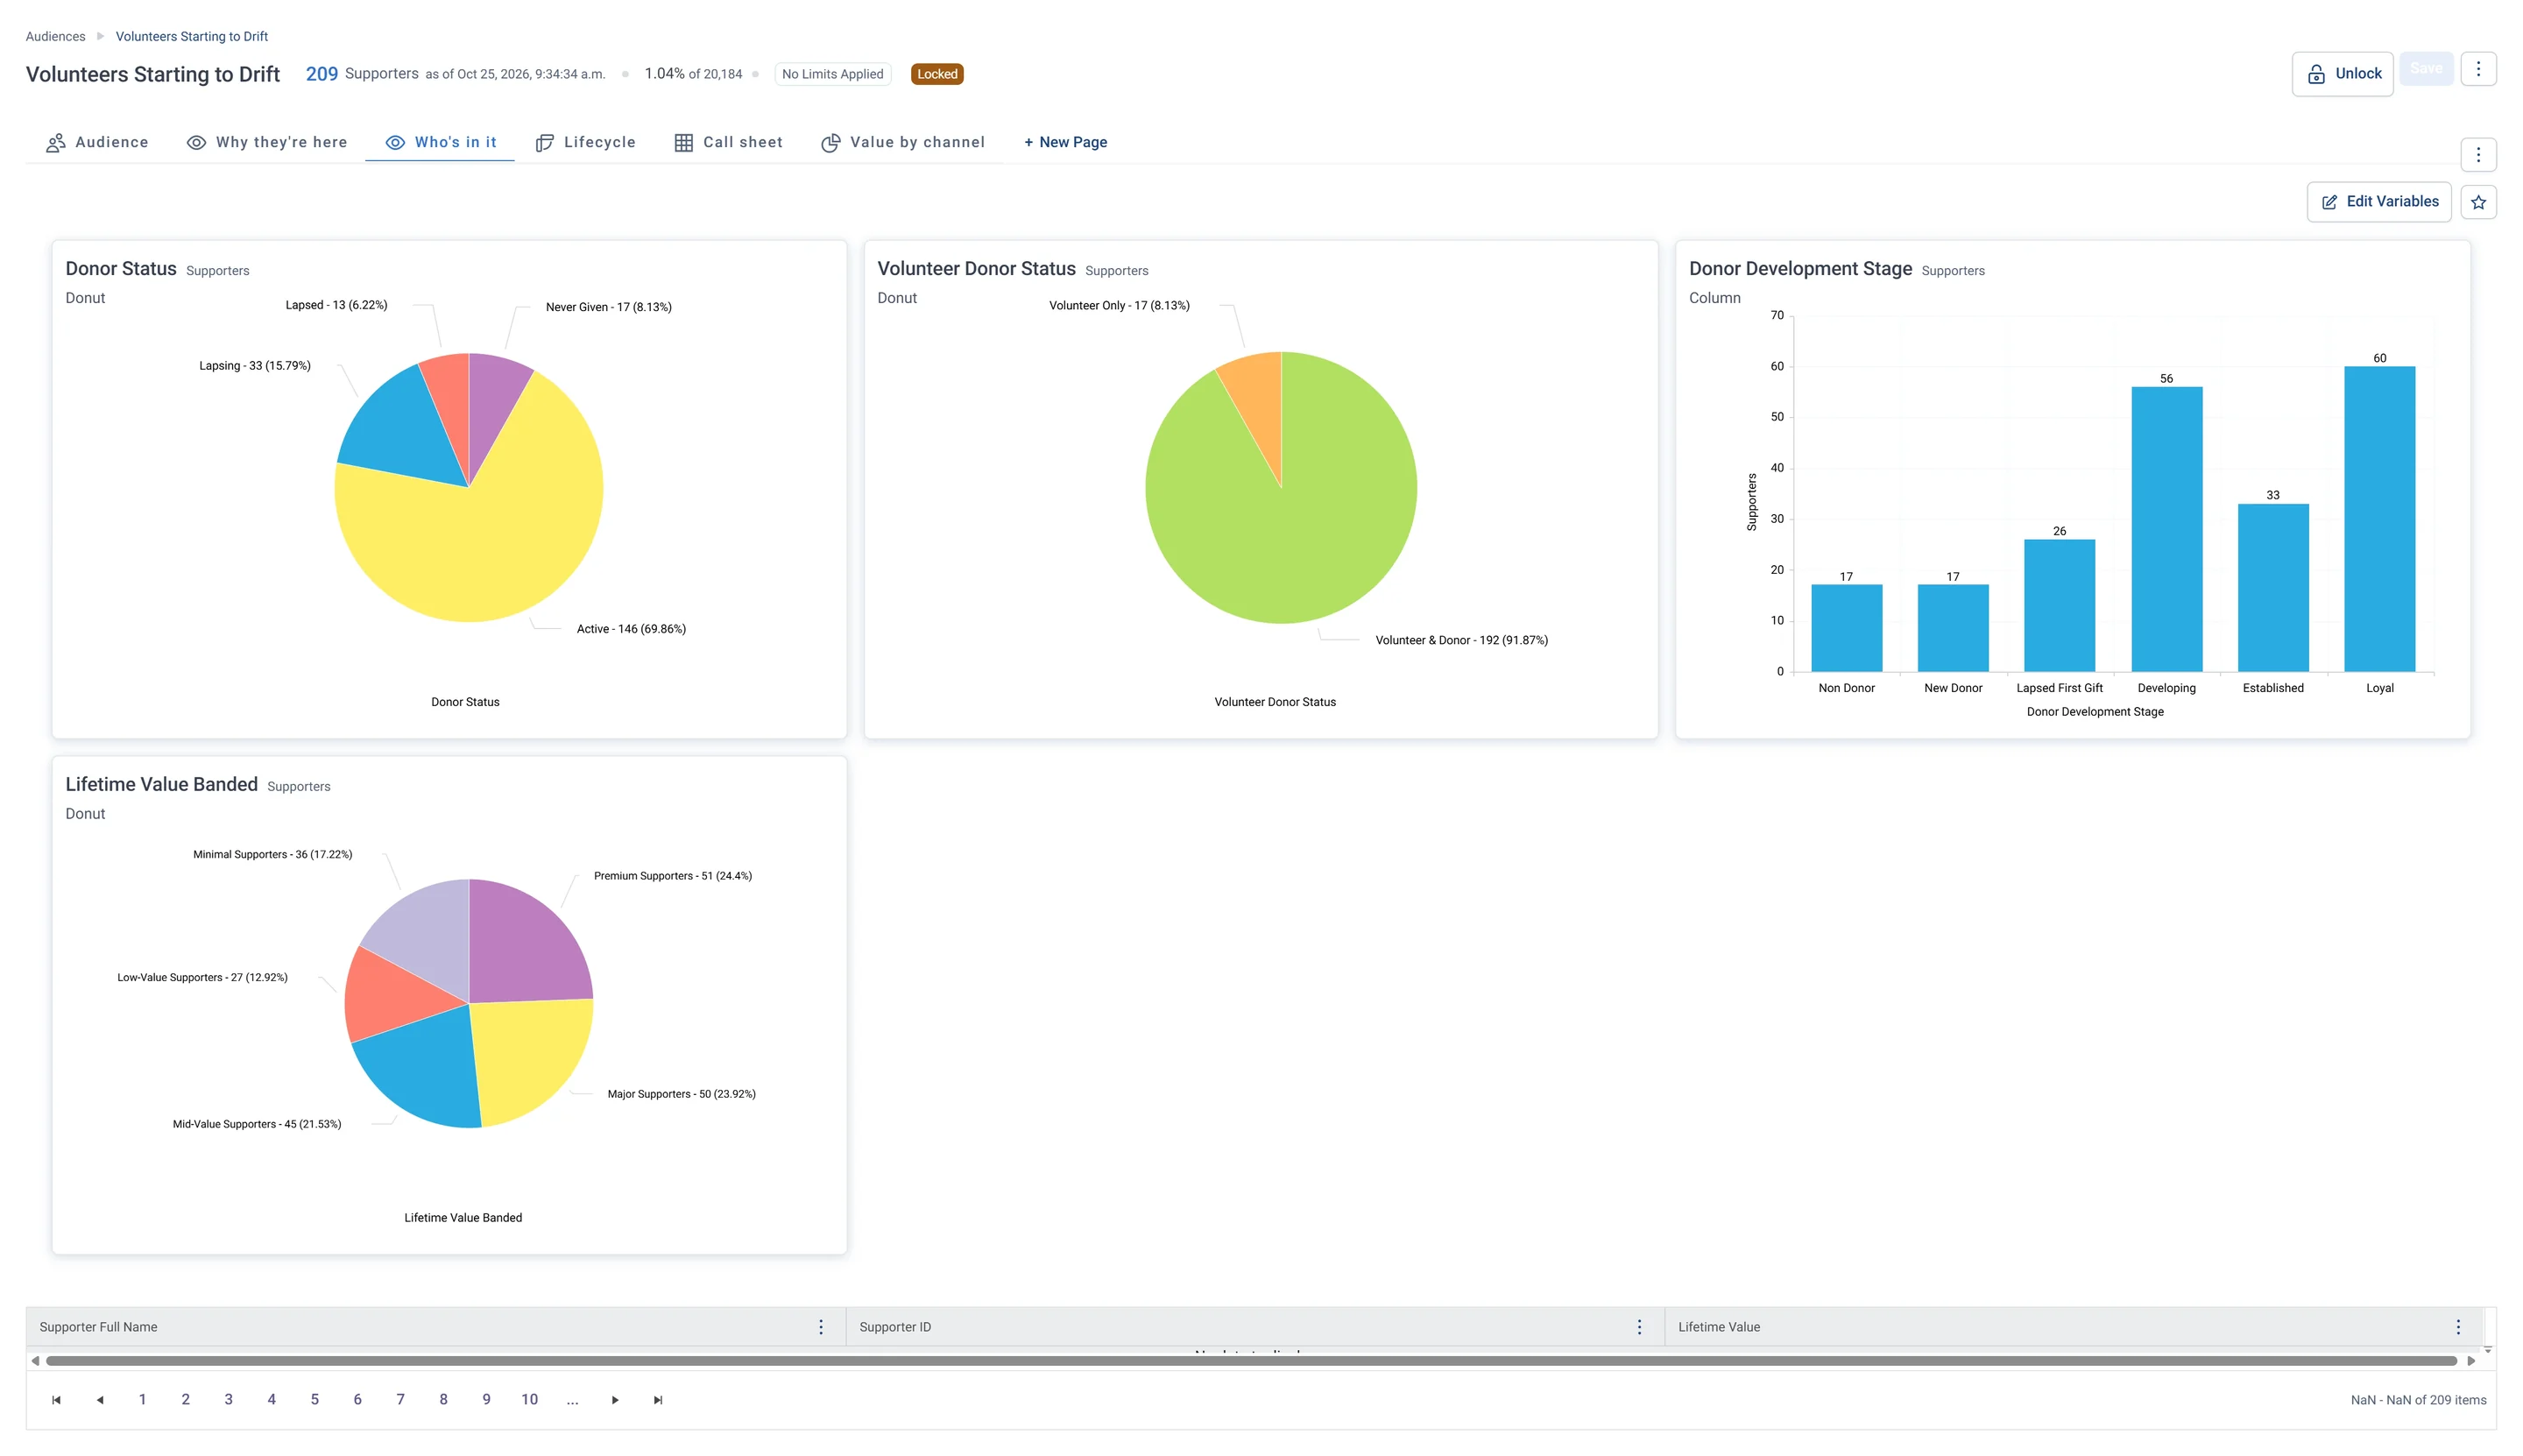Add a New Page

point(1065,142)
